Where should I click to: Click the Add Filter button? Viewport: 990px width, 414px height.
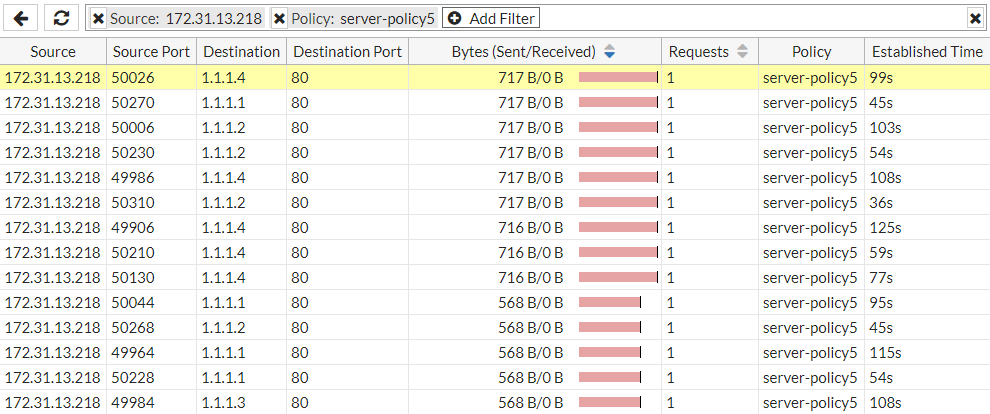tap(491, 18)
